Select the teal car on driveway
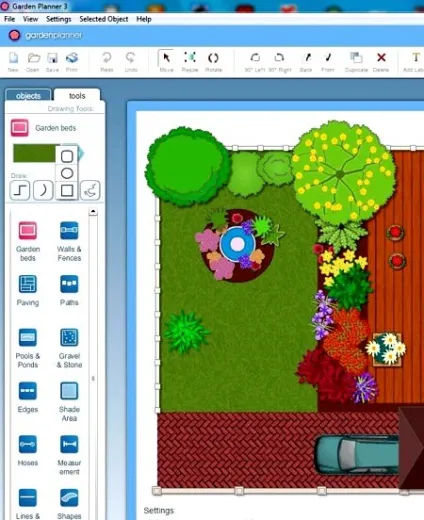The height and width of the screenshot is (520, 424). coord(357,455)
